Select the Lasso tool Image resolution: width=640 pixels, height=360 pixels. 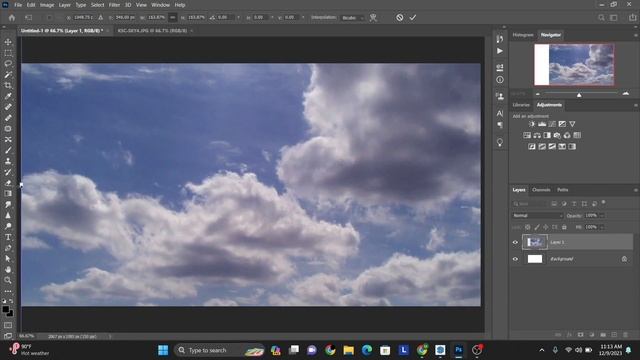tap(8, 64)
